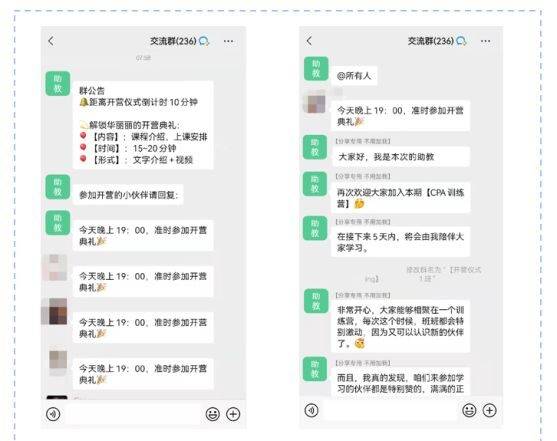Tap the plus attachment button in right chat

click(x=490, y=410)
